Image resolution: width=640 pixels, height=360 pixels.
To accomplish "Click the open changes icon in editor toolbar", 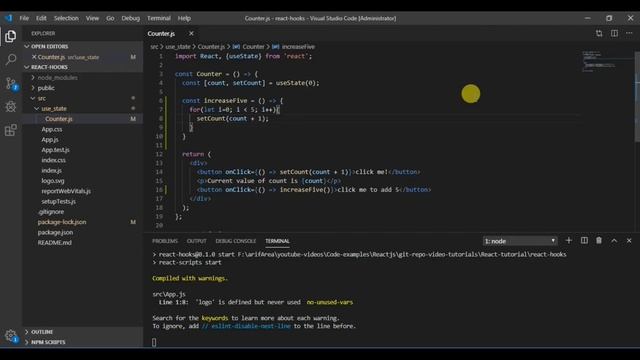I will pos(599,33).
